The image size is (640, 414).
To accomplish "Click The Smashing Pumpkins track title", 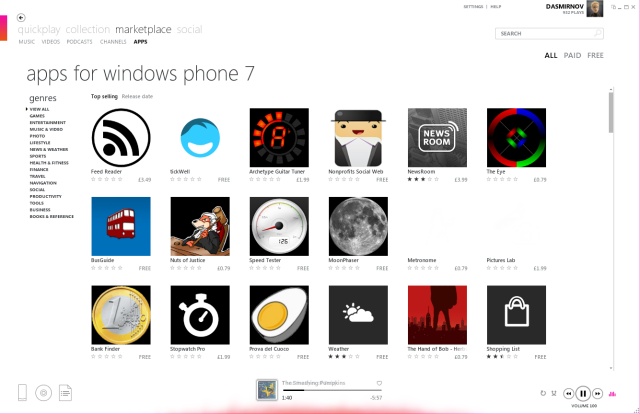I will 313,383.
